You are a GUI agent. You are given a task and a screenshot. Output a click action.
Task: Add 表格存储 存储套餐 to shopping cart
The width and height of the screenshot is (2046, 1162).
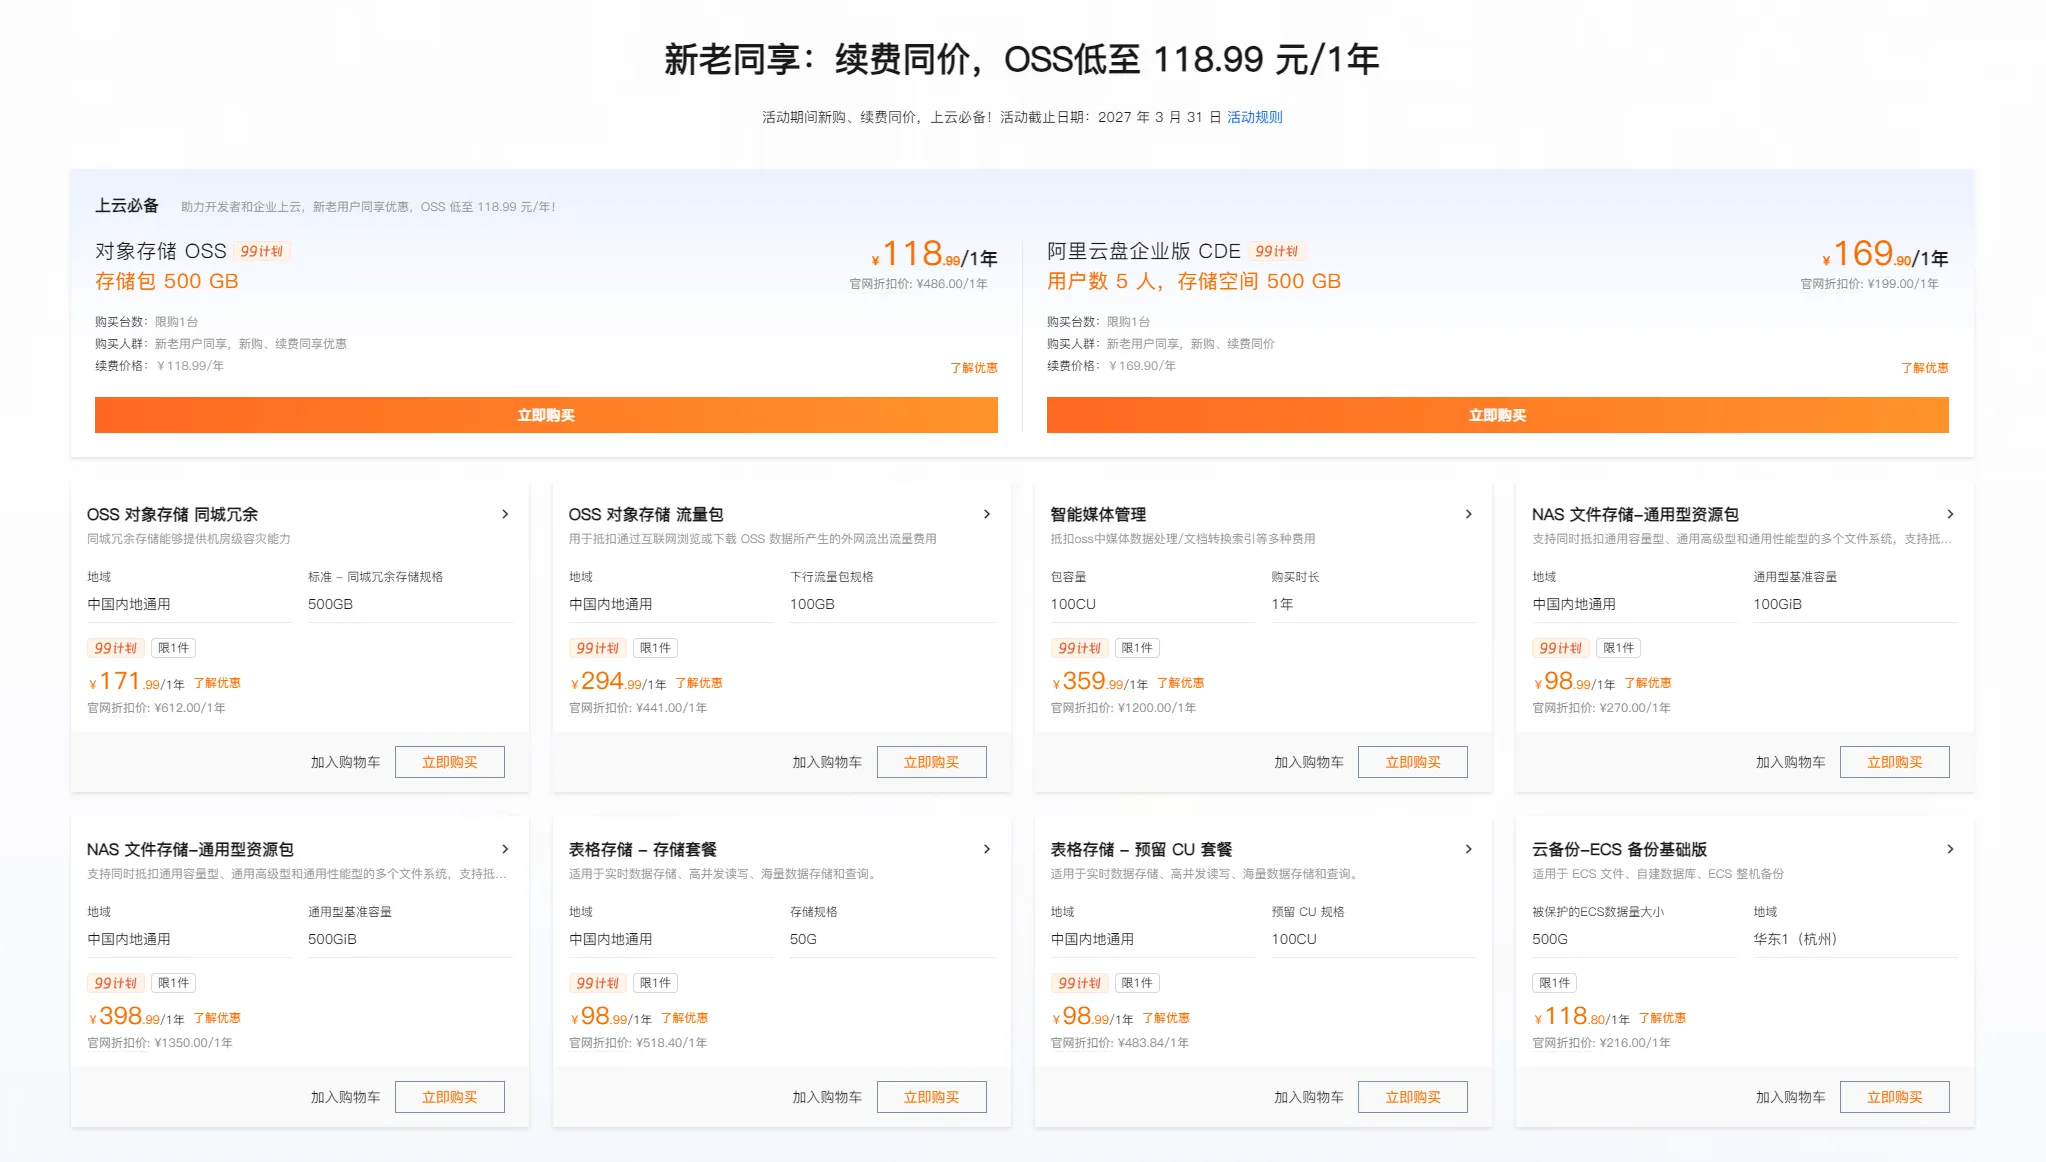click(827, 1097)
